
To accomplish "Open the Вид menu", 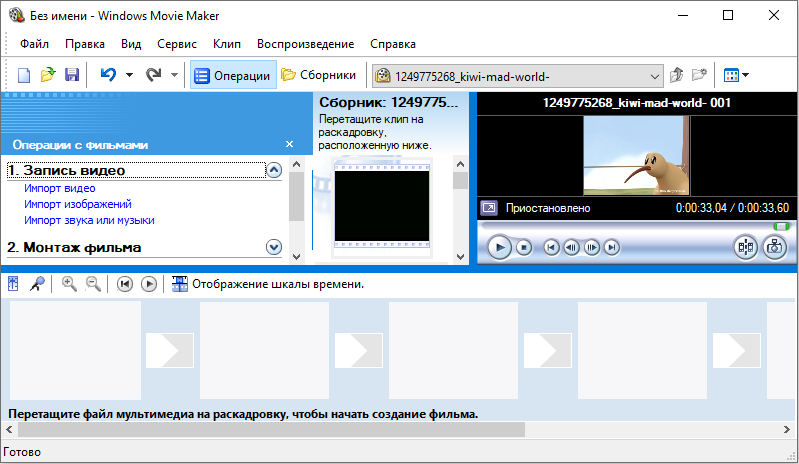I will tap(131, 44).
